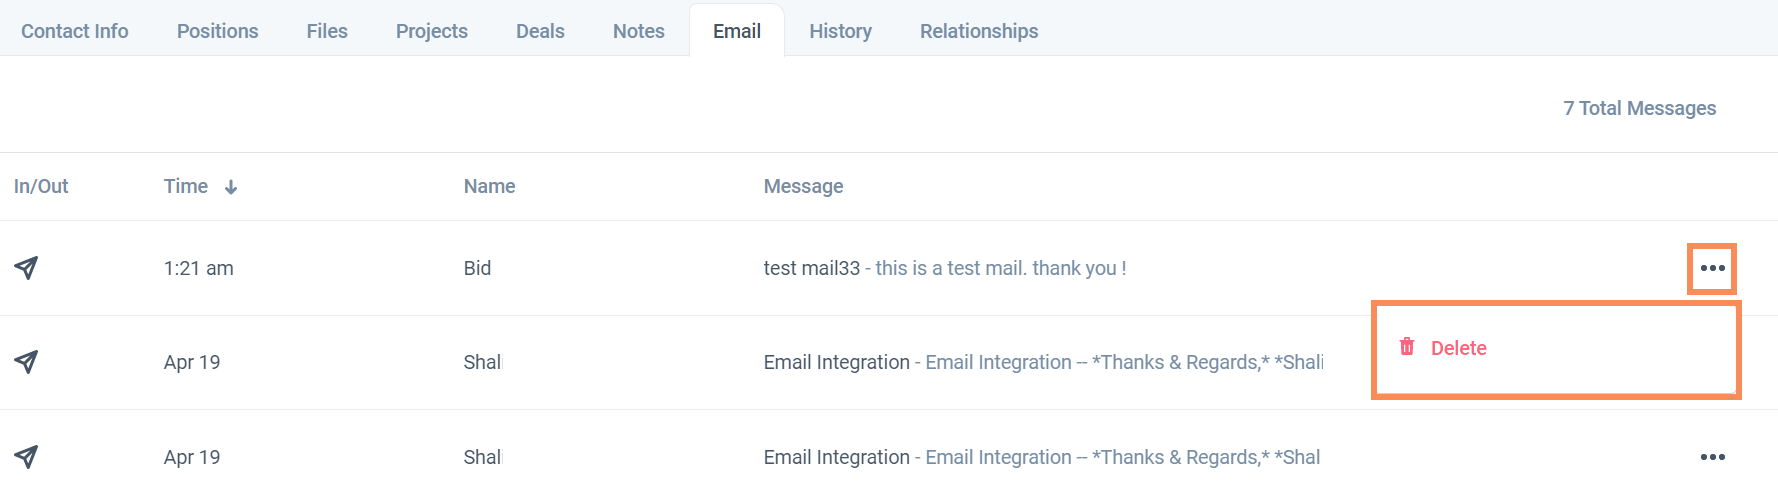
Task: Click the sent icon on the last Apr 19 row
Action: (27, 457)
